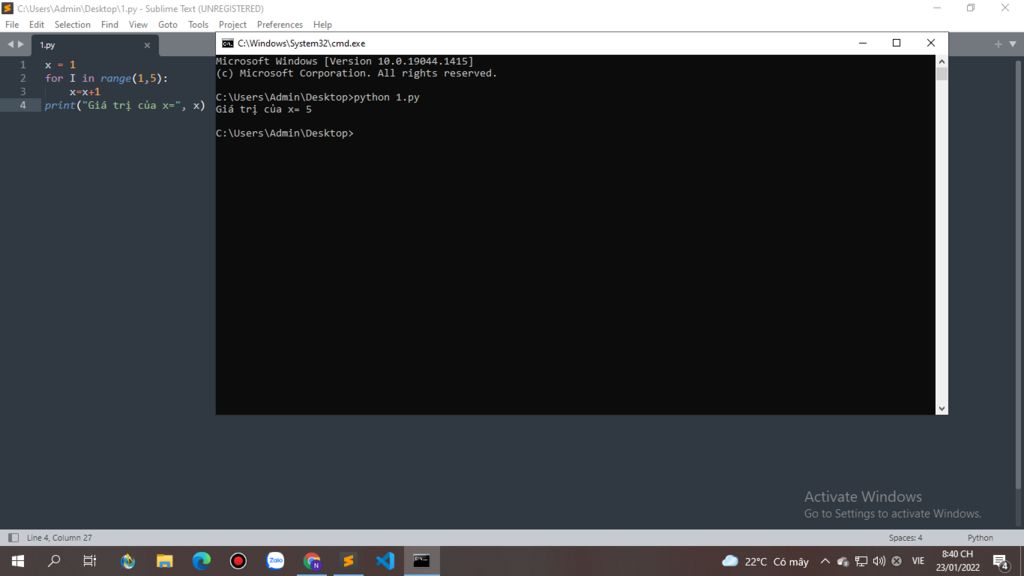
Task: Open clock and calendar 8:40 CH
Action: (957, 561)
